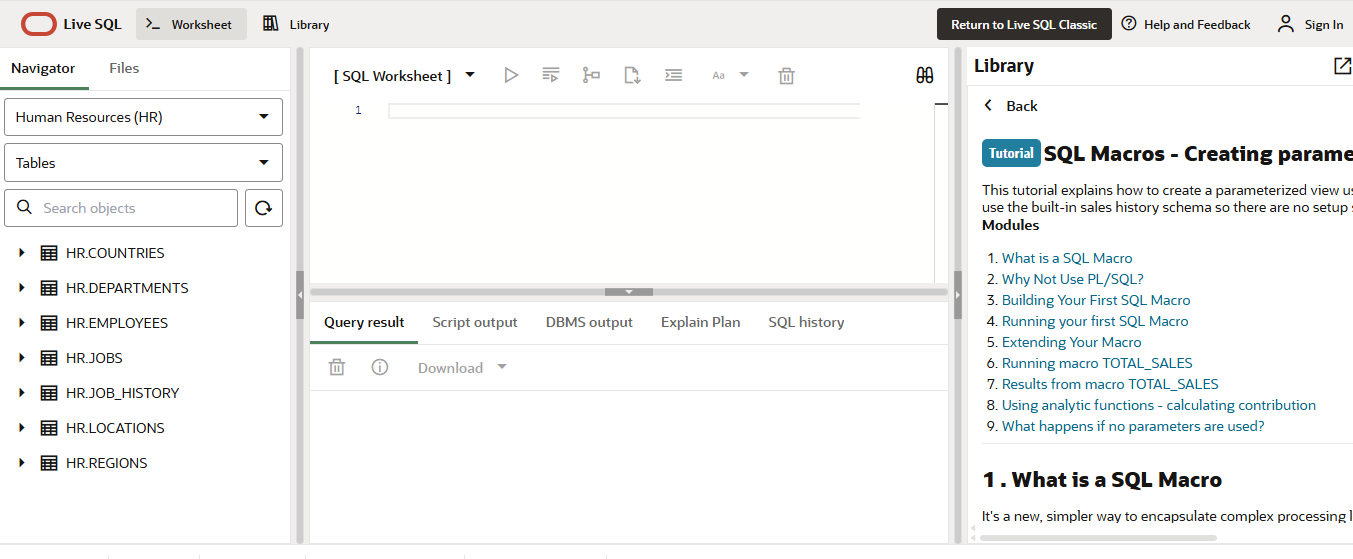Click the HR.LOCATIONS table icon
Image resolution: width=1353 pixels, height=559 pixels.
pyautogui.click(x=49, y=428)
